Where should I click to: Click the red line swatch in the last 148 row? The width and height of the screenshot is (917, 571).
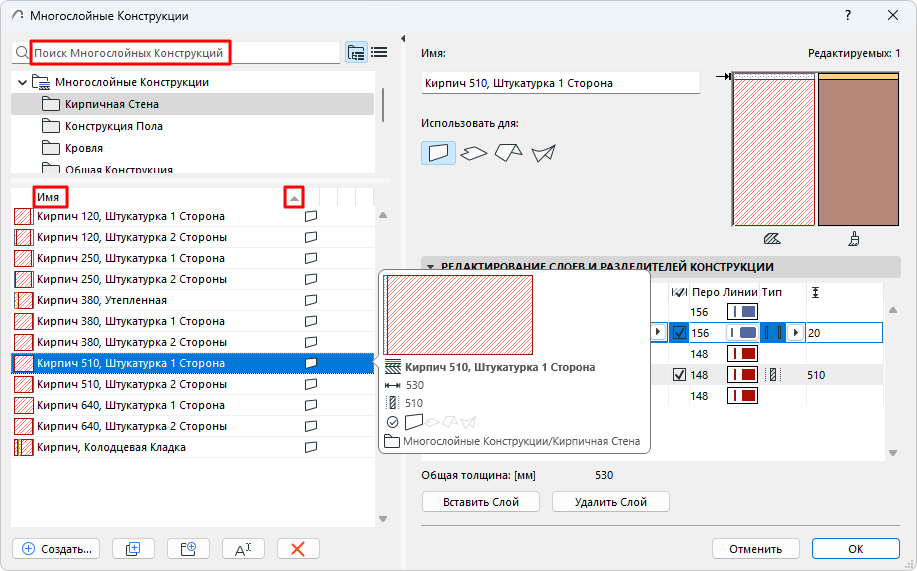tap(742, 396)
